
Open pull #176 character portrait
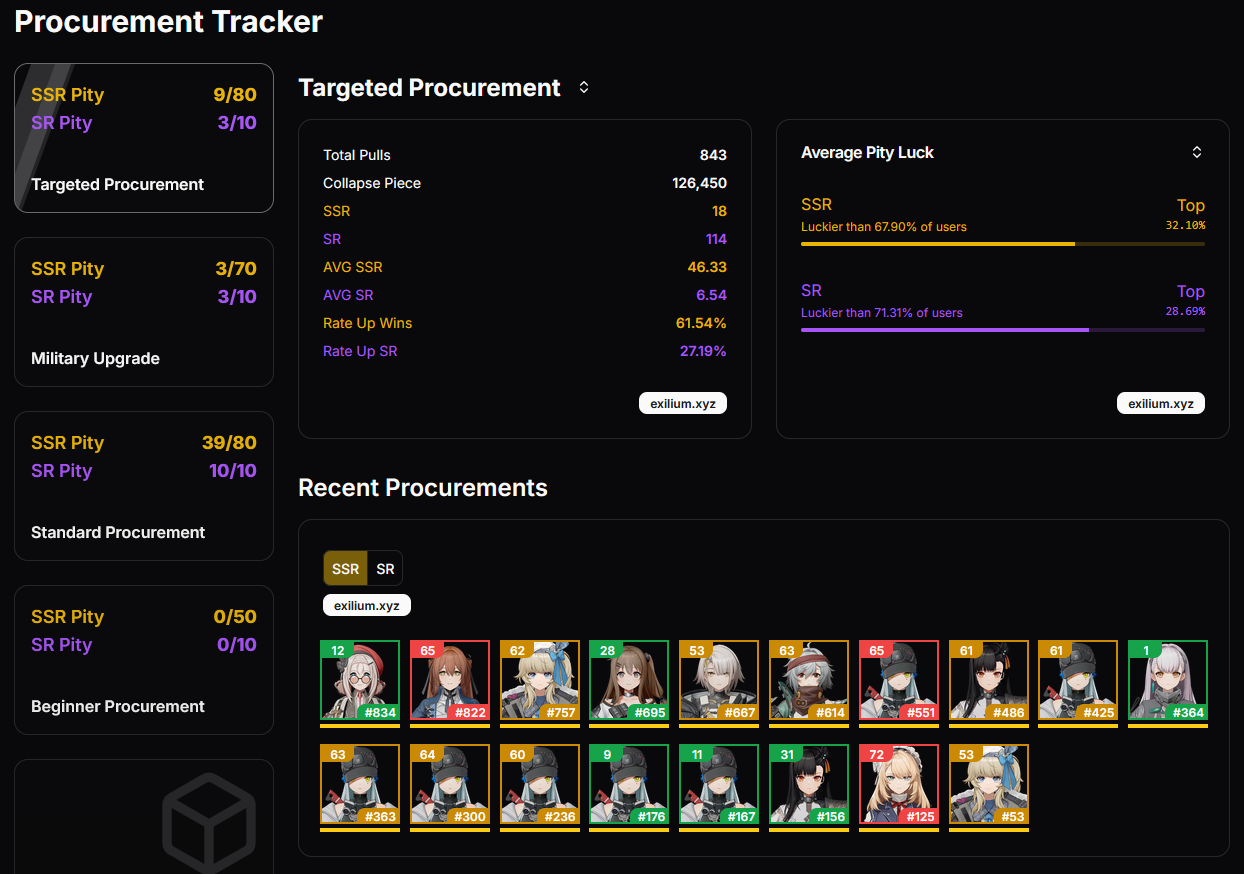629,784
